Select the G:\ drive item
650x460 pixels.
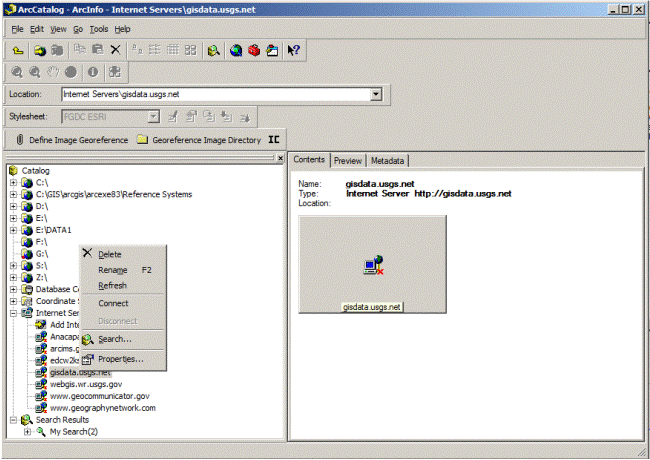pyautogui.click(x=42, y=254)
